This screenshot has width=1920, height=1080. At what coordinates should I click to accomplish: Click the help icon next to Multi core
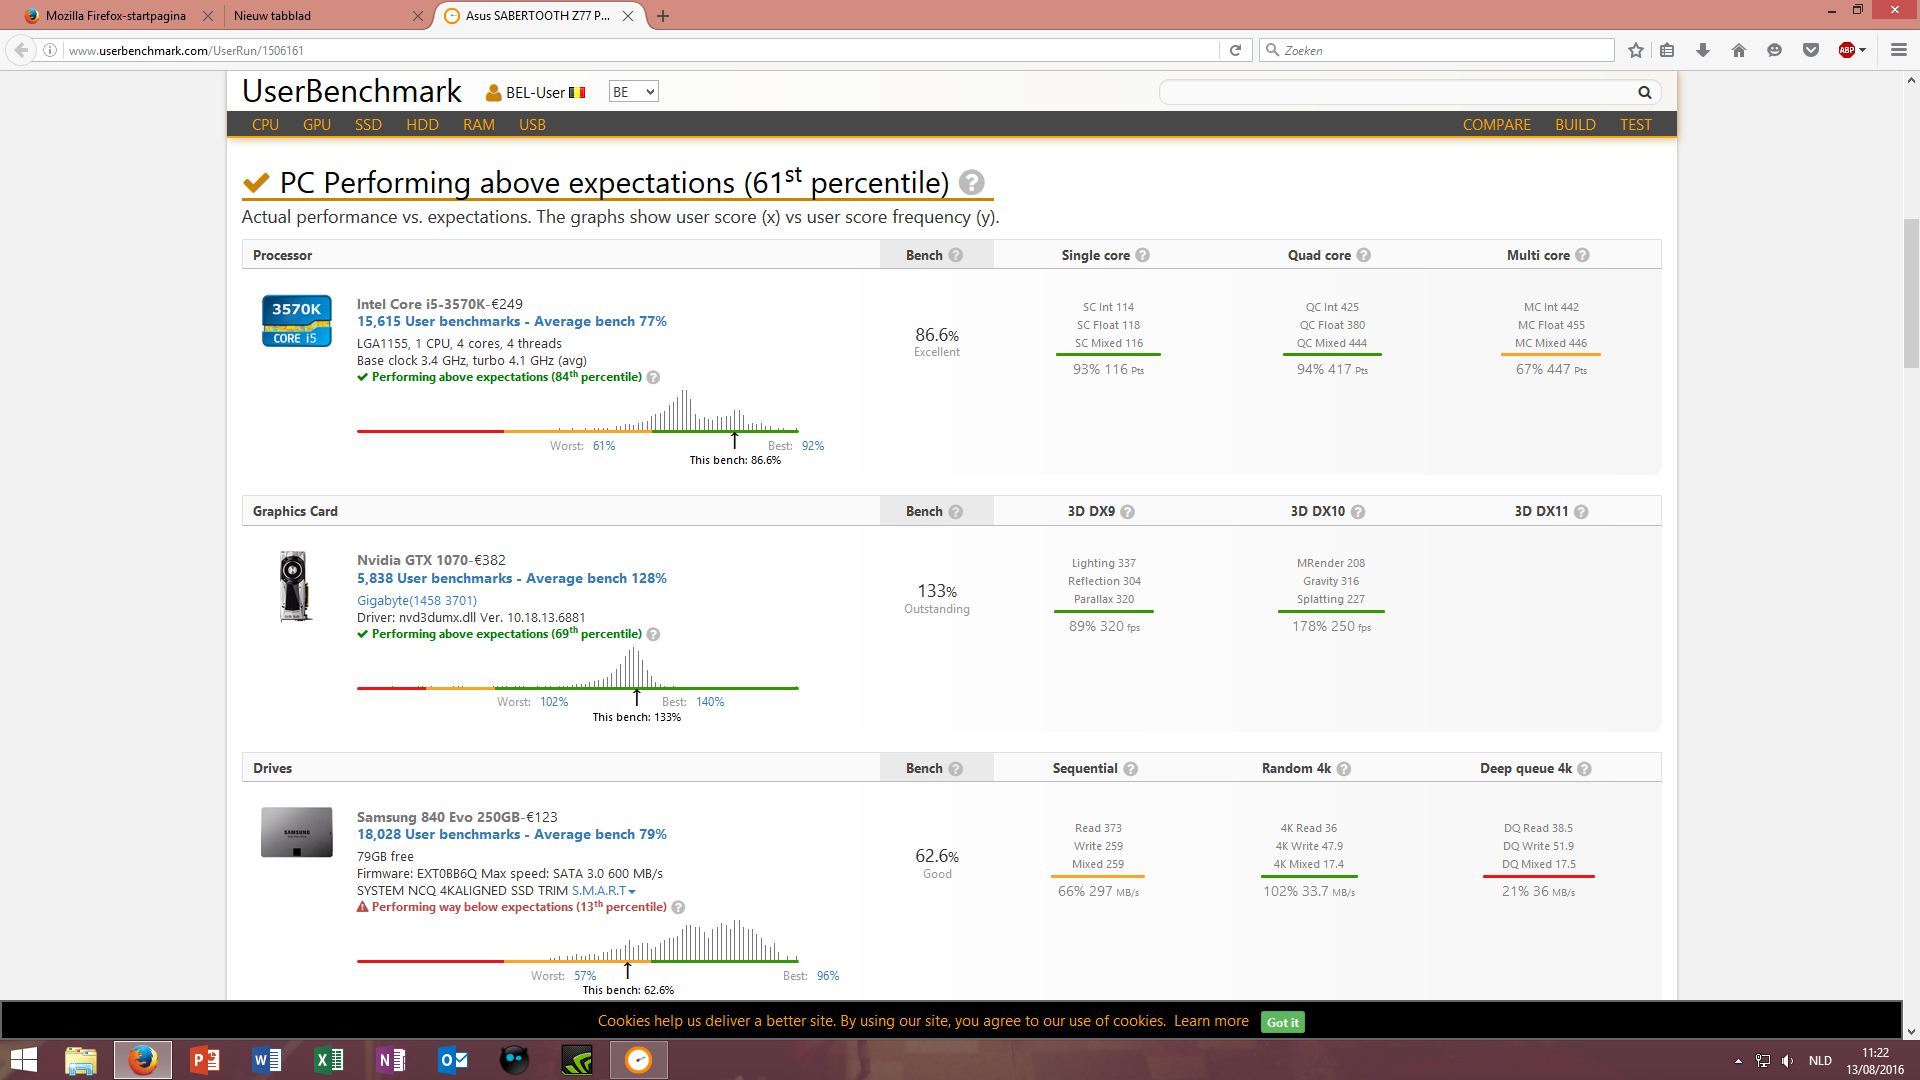point(1582,255)
